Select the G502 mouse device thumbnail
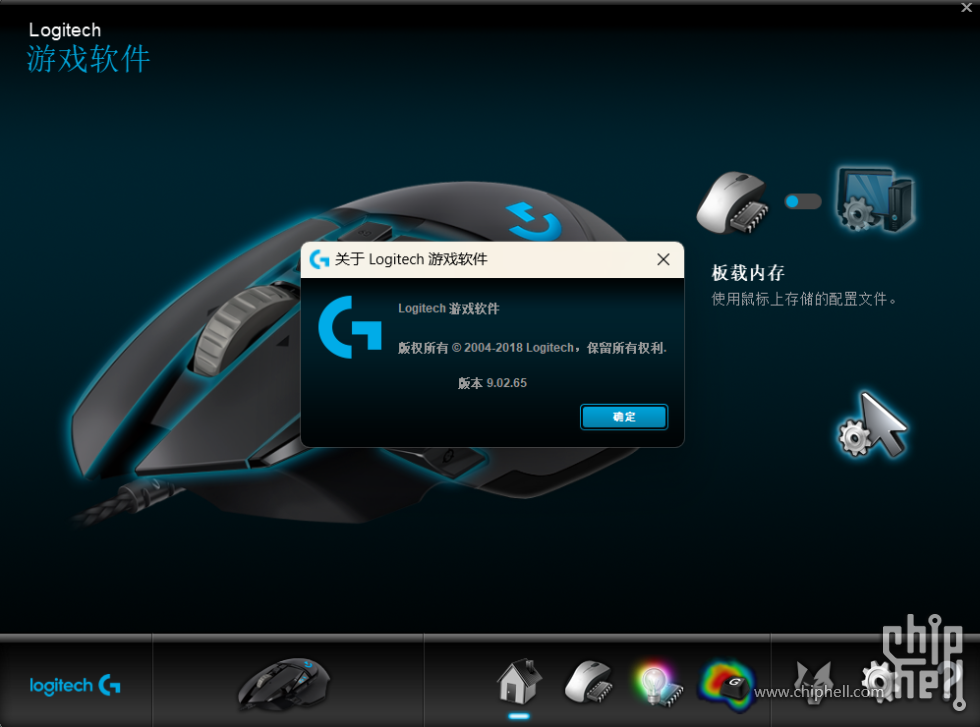Viewport: 980px width, 727px height. [284, 683]
